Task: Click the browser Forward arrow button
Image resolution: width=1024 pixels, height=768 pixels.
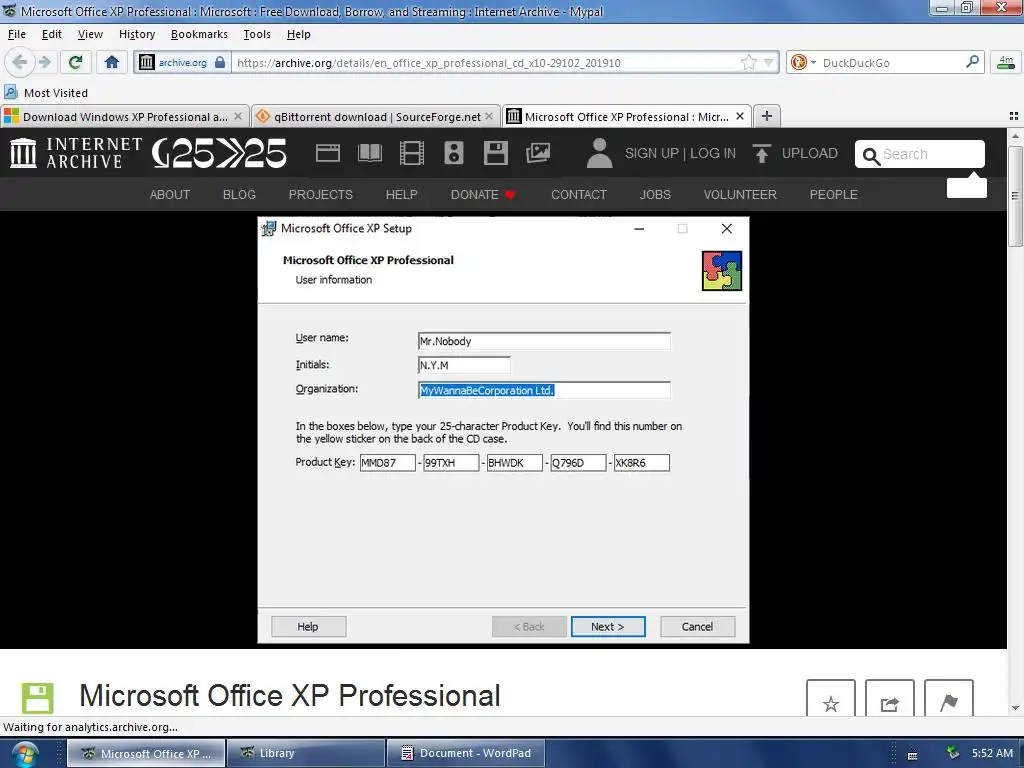Action: coord(44,63)
